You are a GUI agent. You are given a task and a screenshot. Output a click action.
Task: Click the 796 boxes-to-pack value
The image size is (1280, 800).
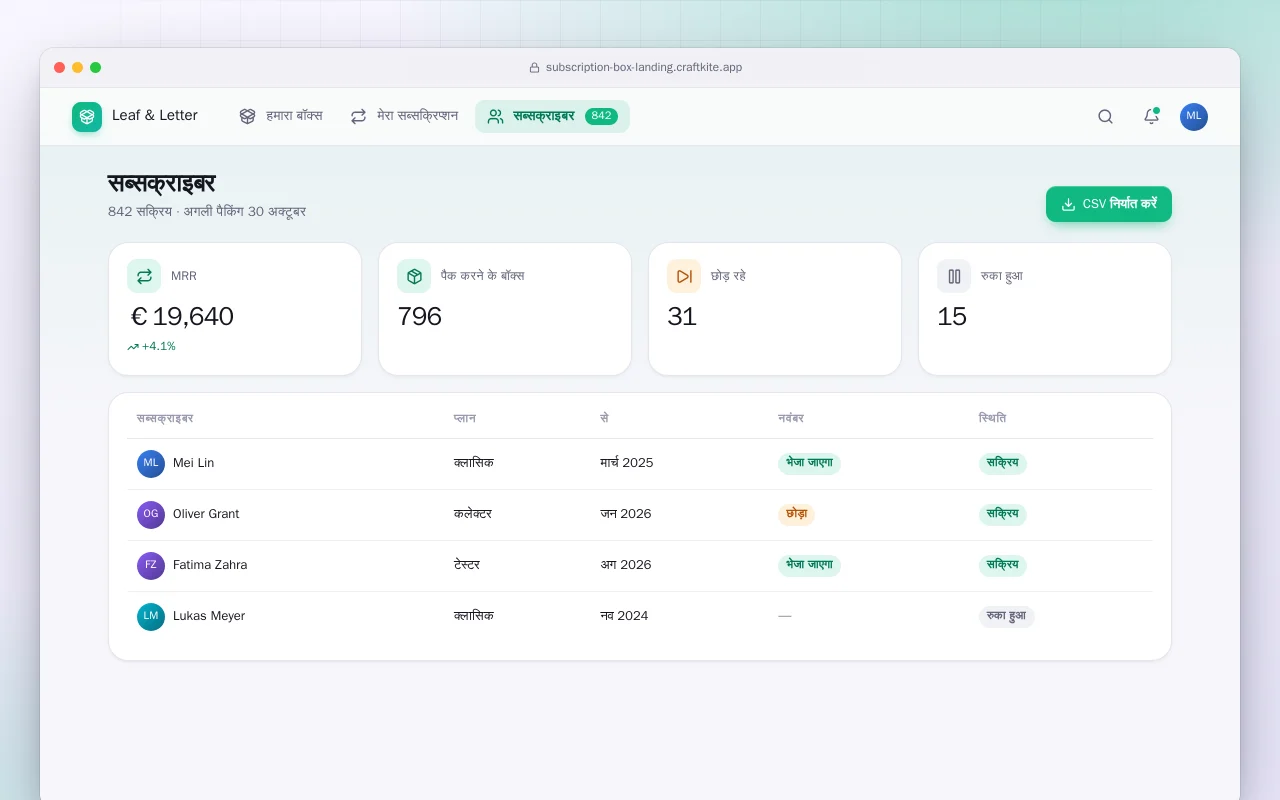point(420,317)
